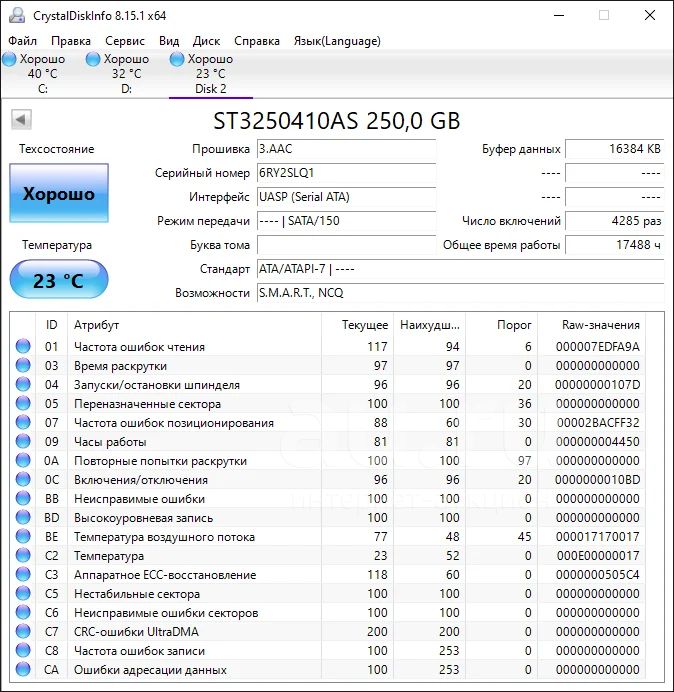This screenshot has width=674, height=692.
Task: Click the serial number field 6RY2SLQ1
Action: point(345,173)
